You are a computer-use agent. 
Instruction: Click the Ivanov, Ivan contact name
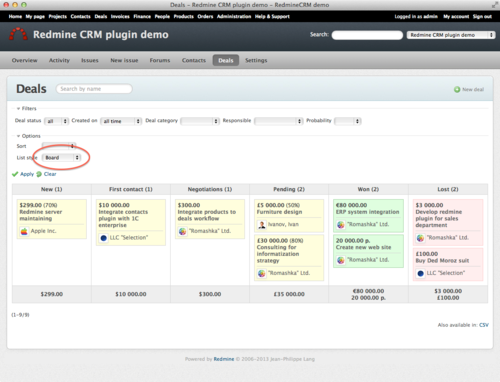(x=283, y=224)
